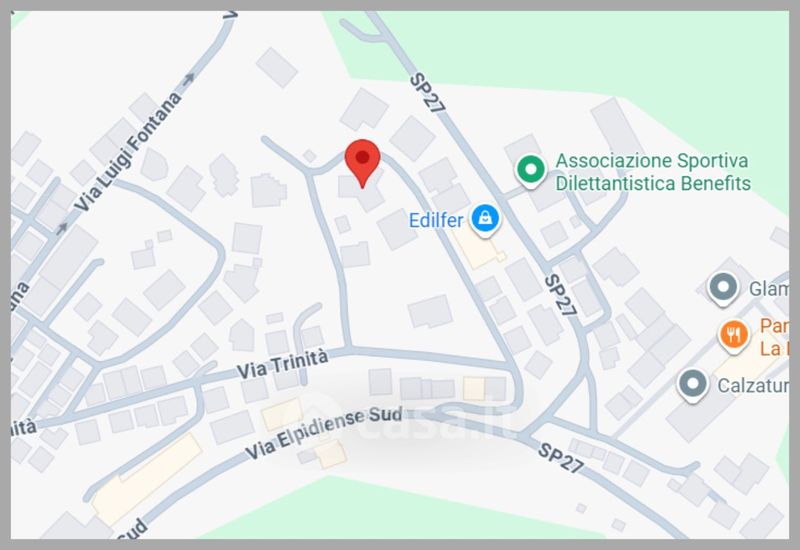Image resolution: width=800 pixels, height=550 pixels.
Task: Select the orange restaurant fork-knife icon
Action: (734, 336)
